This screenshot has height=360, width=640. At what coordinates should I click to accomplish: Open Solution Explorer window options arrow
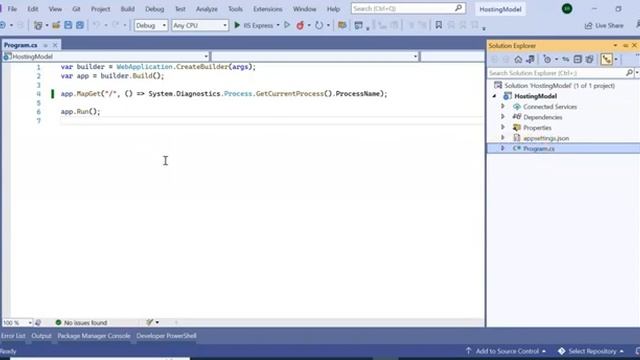pyautogui.click(x=615, y=45)
